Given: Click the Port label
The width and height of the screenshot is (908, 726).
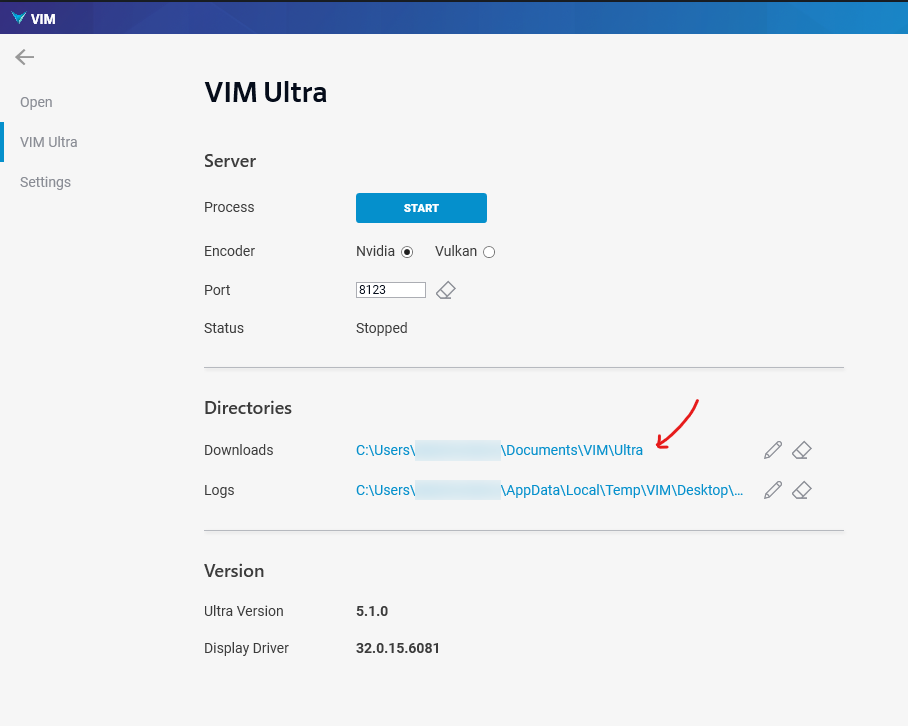Looking at the screenshot, I should (217, 290).
